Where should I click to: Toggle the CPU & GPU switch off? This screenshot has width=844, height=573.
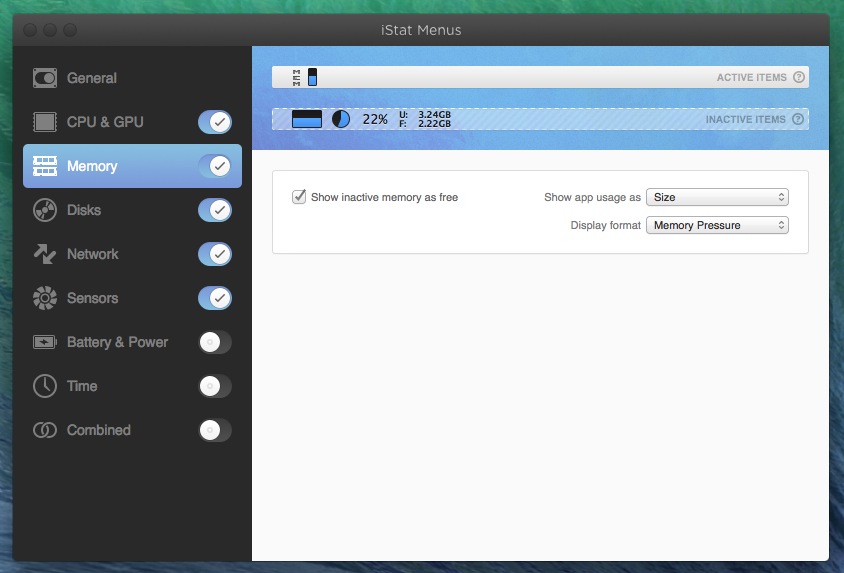click(x=215, y=122)
